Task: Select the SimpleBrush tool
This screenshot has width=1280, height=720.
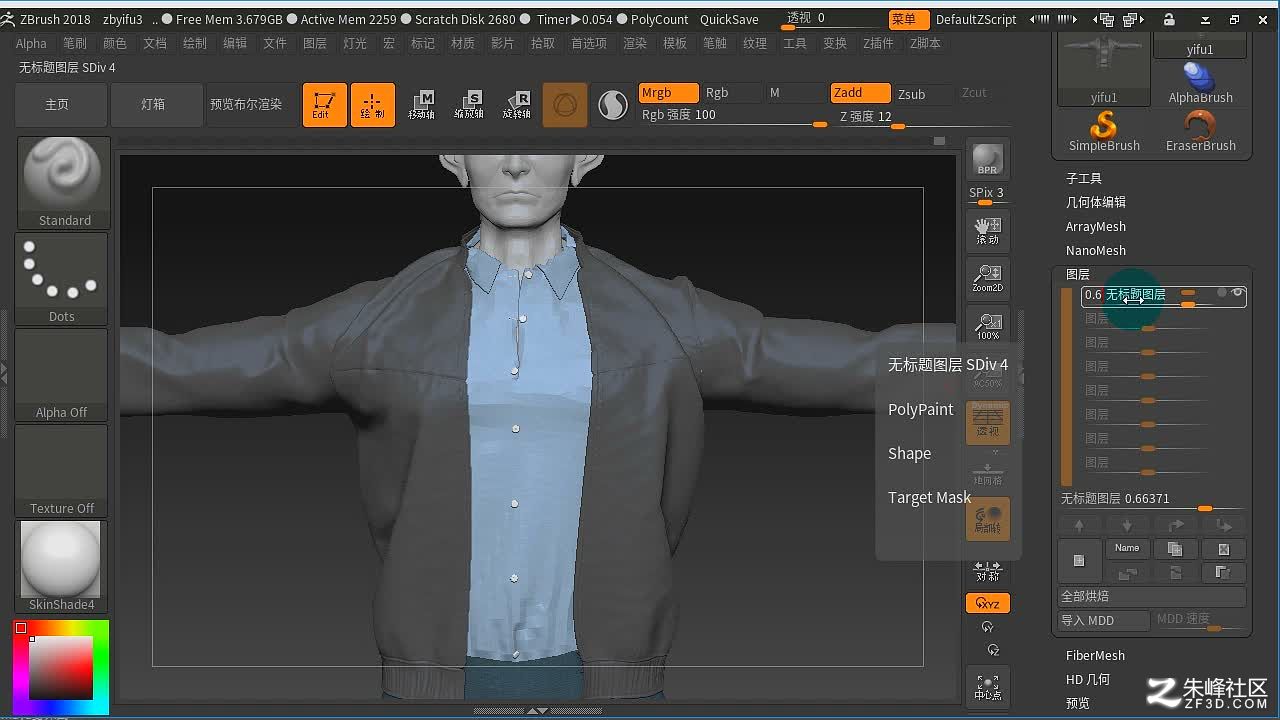Action: (1104, 132)
